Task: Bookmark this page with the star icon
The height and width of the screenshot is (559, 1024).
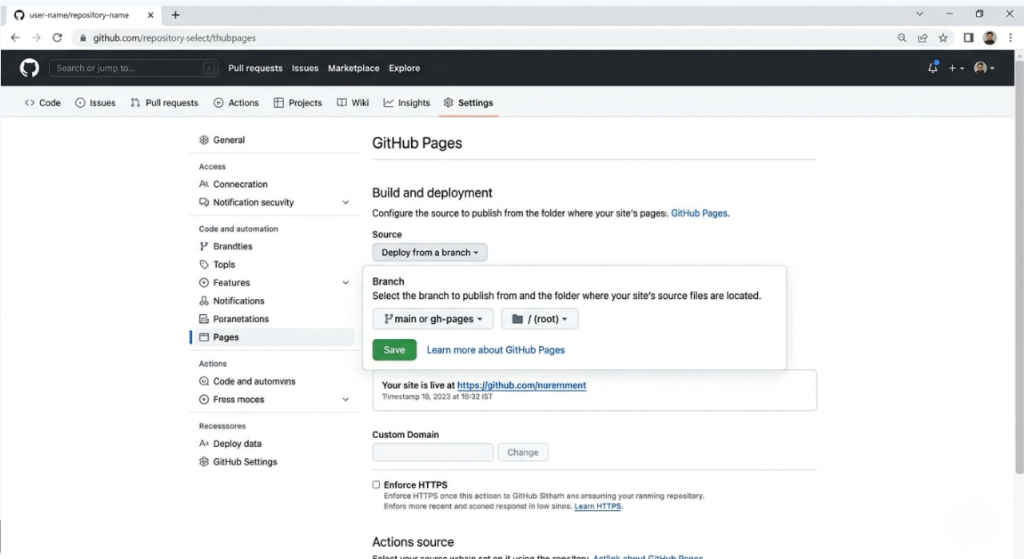Action: pos(943,38)
